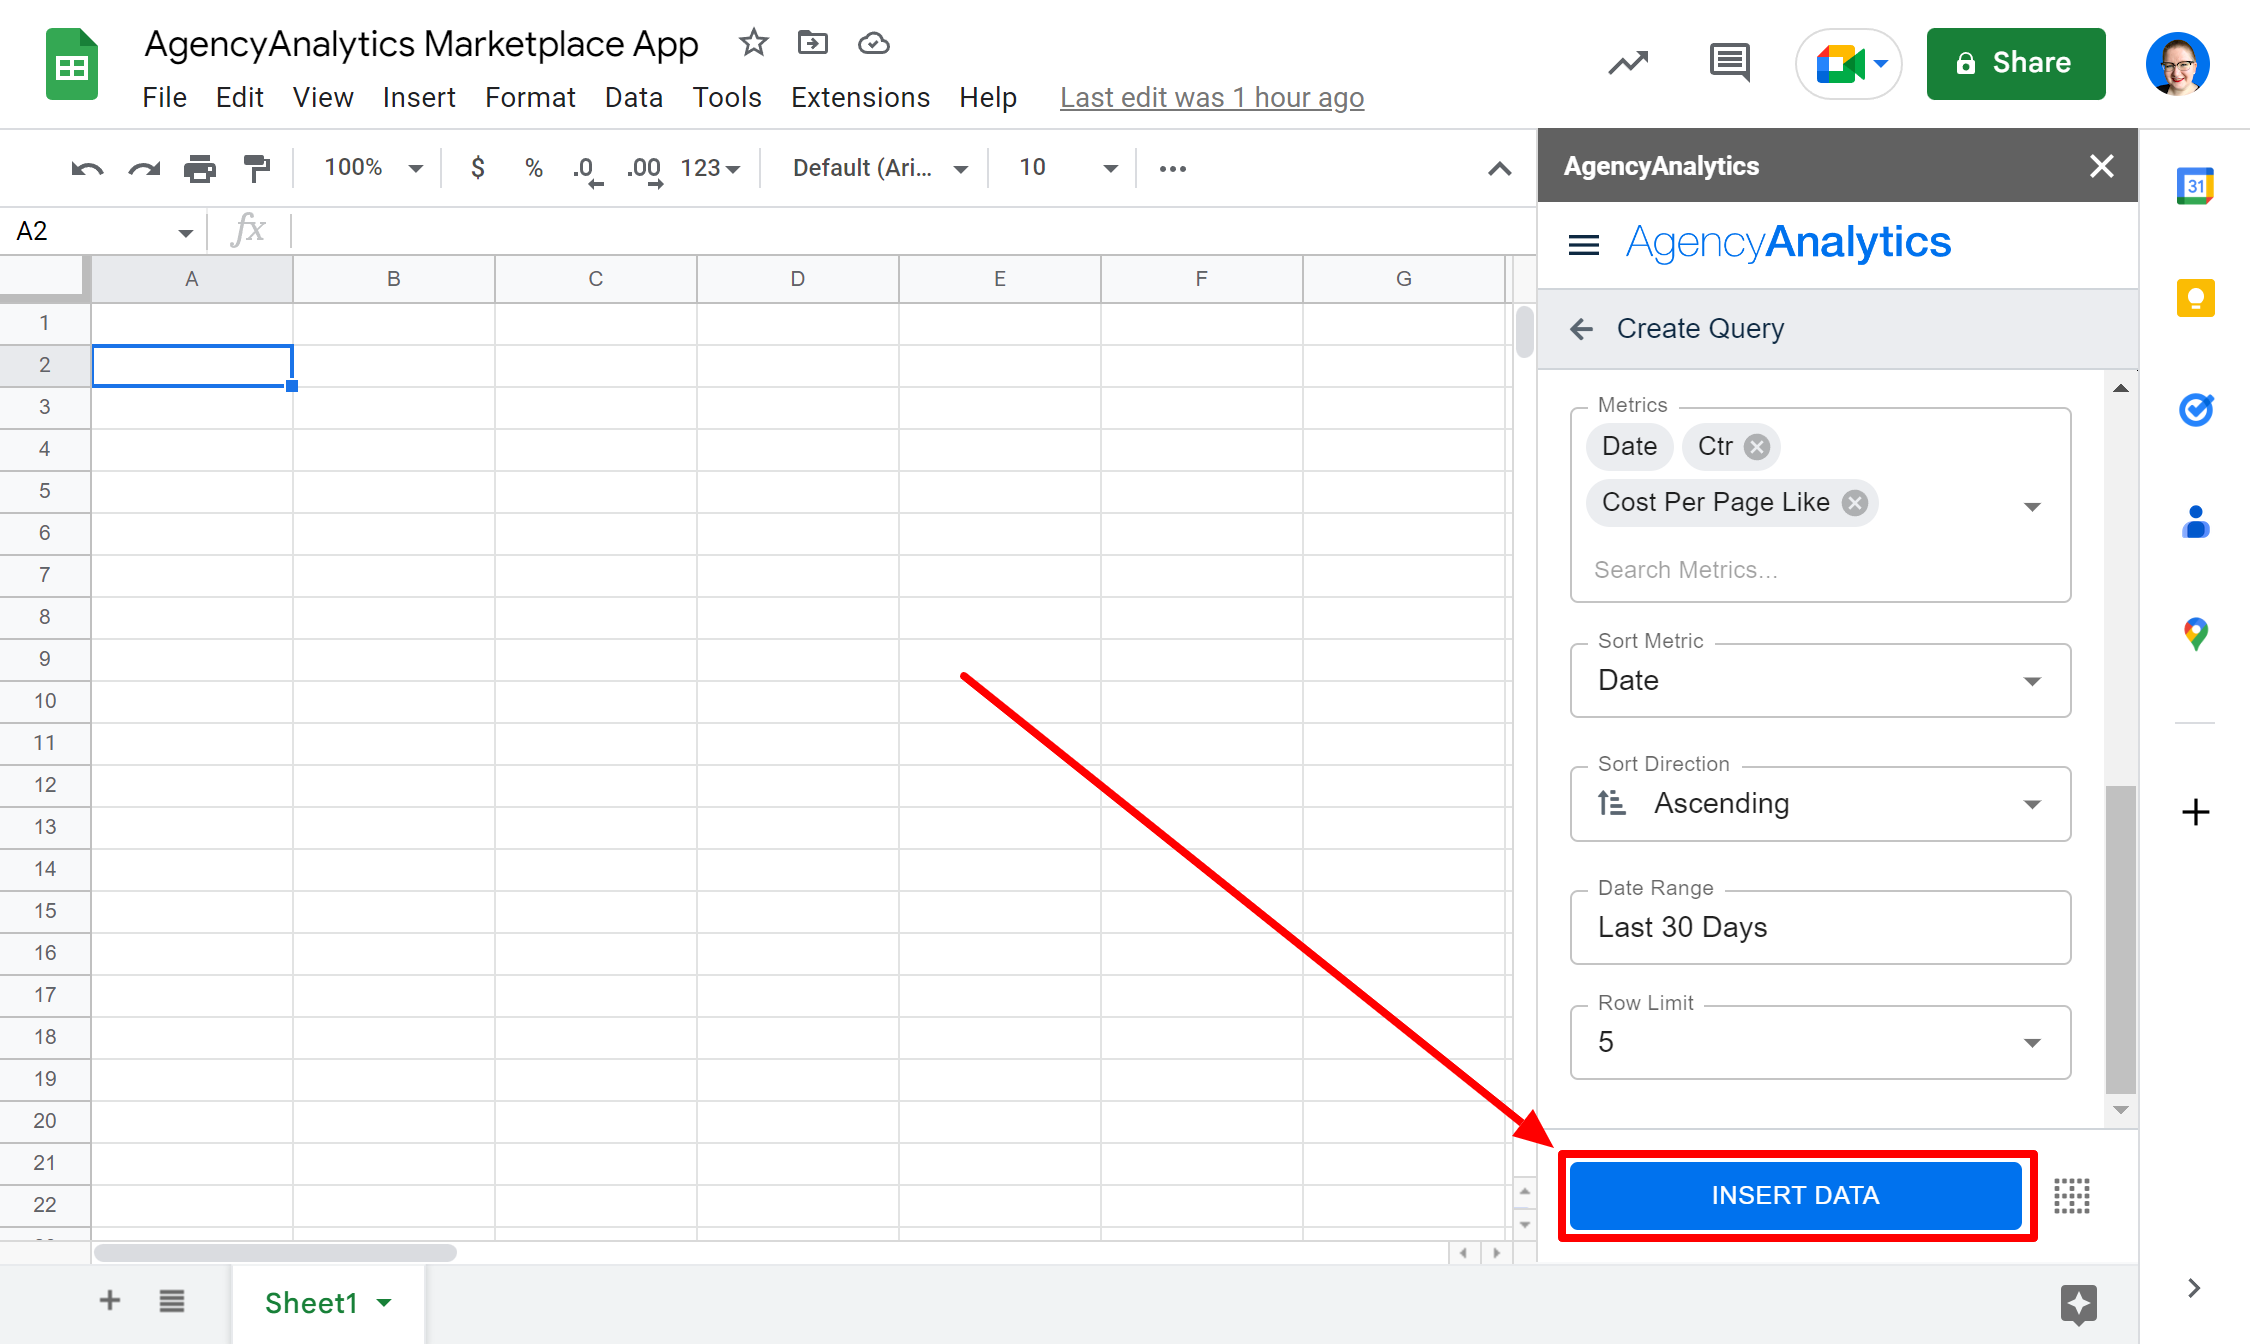Click the print icon in toolbar
Image resolution: width=2250 pixels, height=1344 pixels.
pos(199,168)
